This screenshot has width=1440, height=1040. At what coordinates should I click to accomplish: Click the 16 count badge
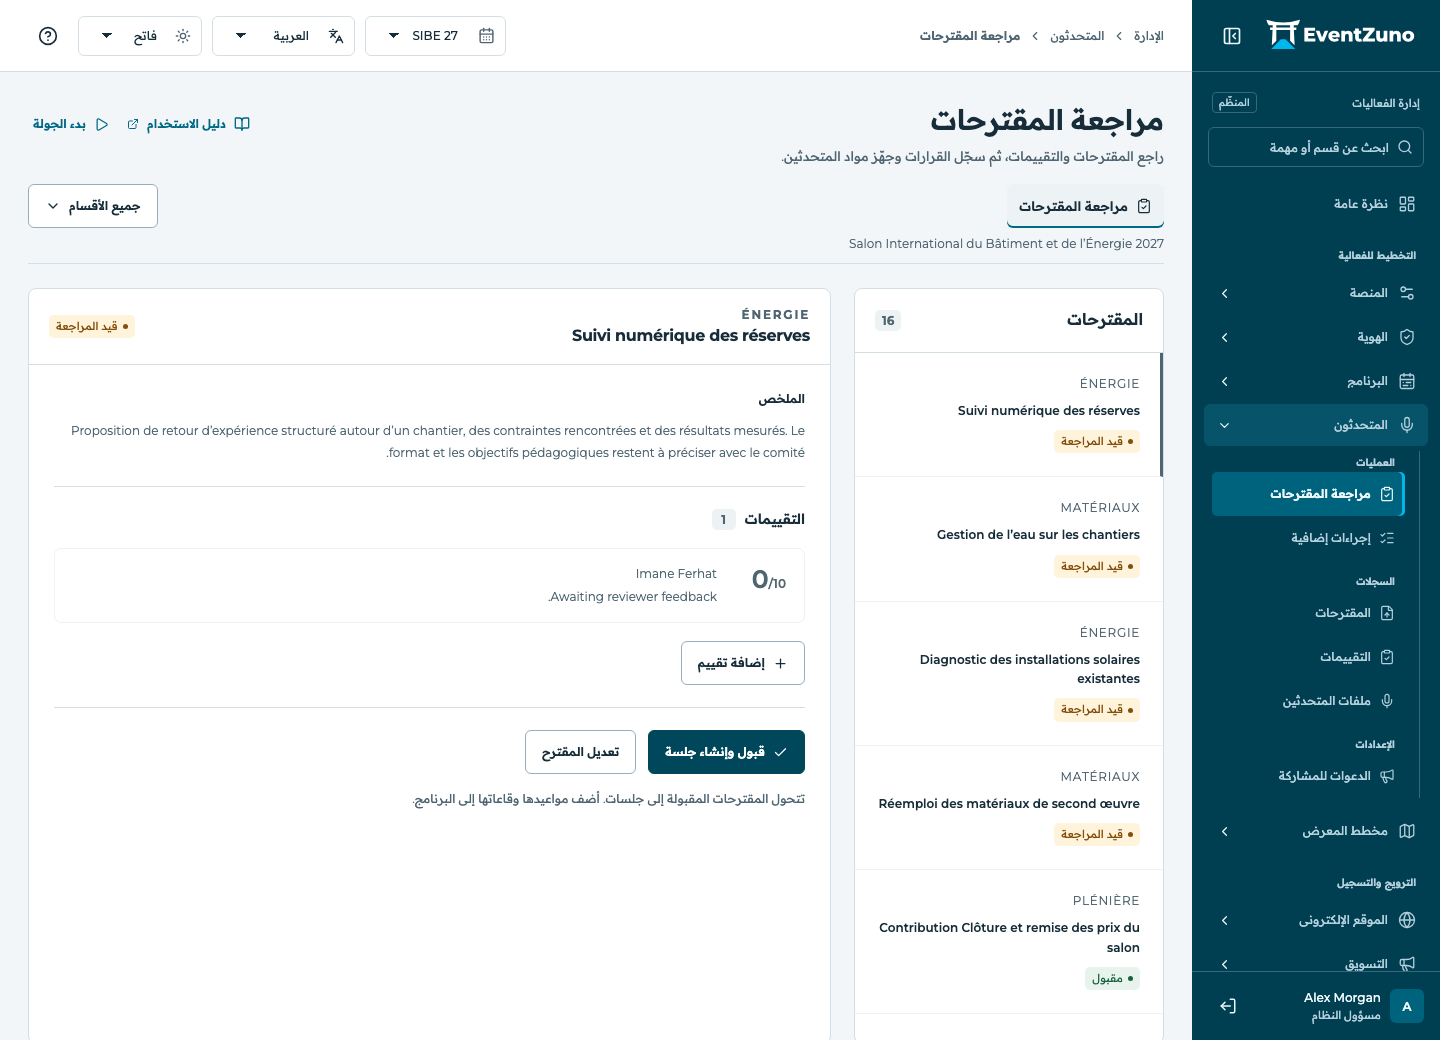[888, 320]
